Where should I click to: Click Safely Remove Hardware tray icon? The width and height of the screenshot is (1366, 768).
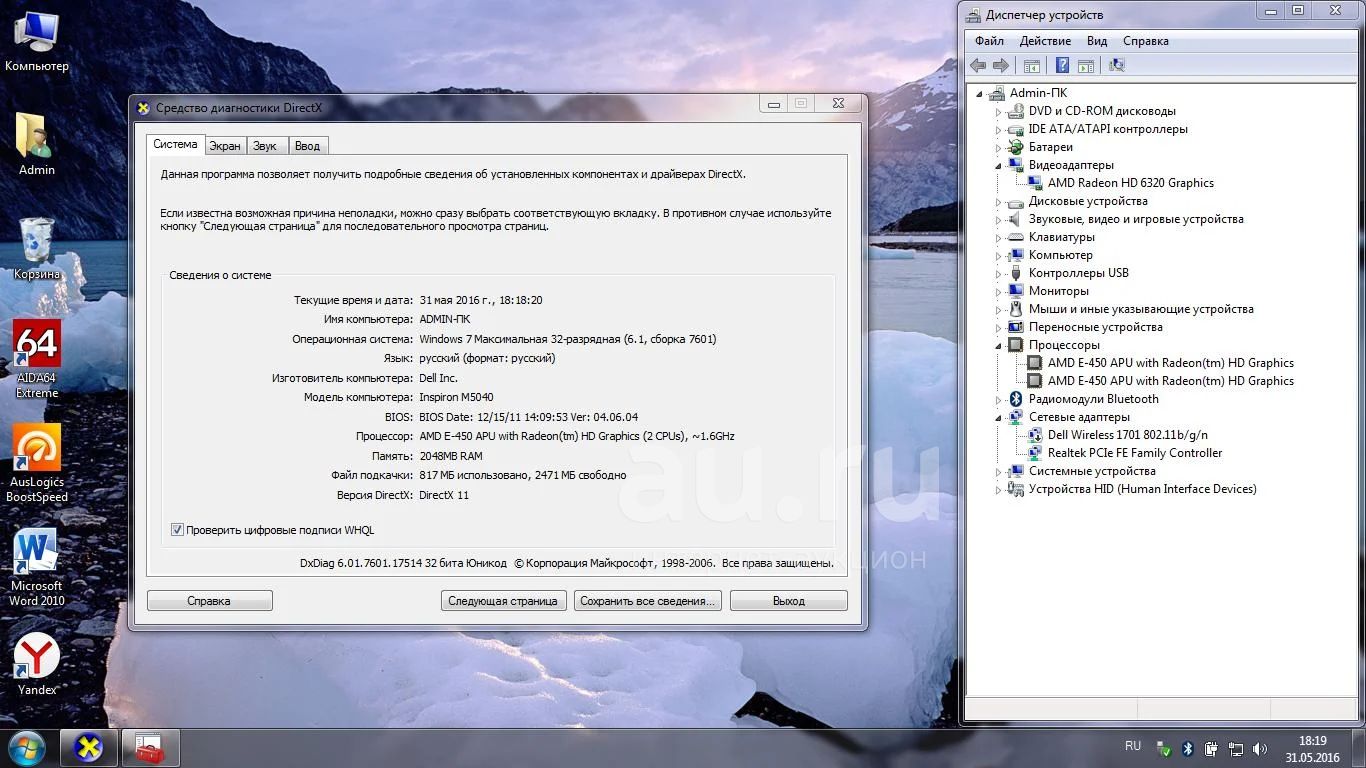pos(1164,748)
